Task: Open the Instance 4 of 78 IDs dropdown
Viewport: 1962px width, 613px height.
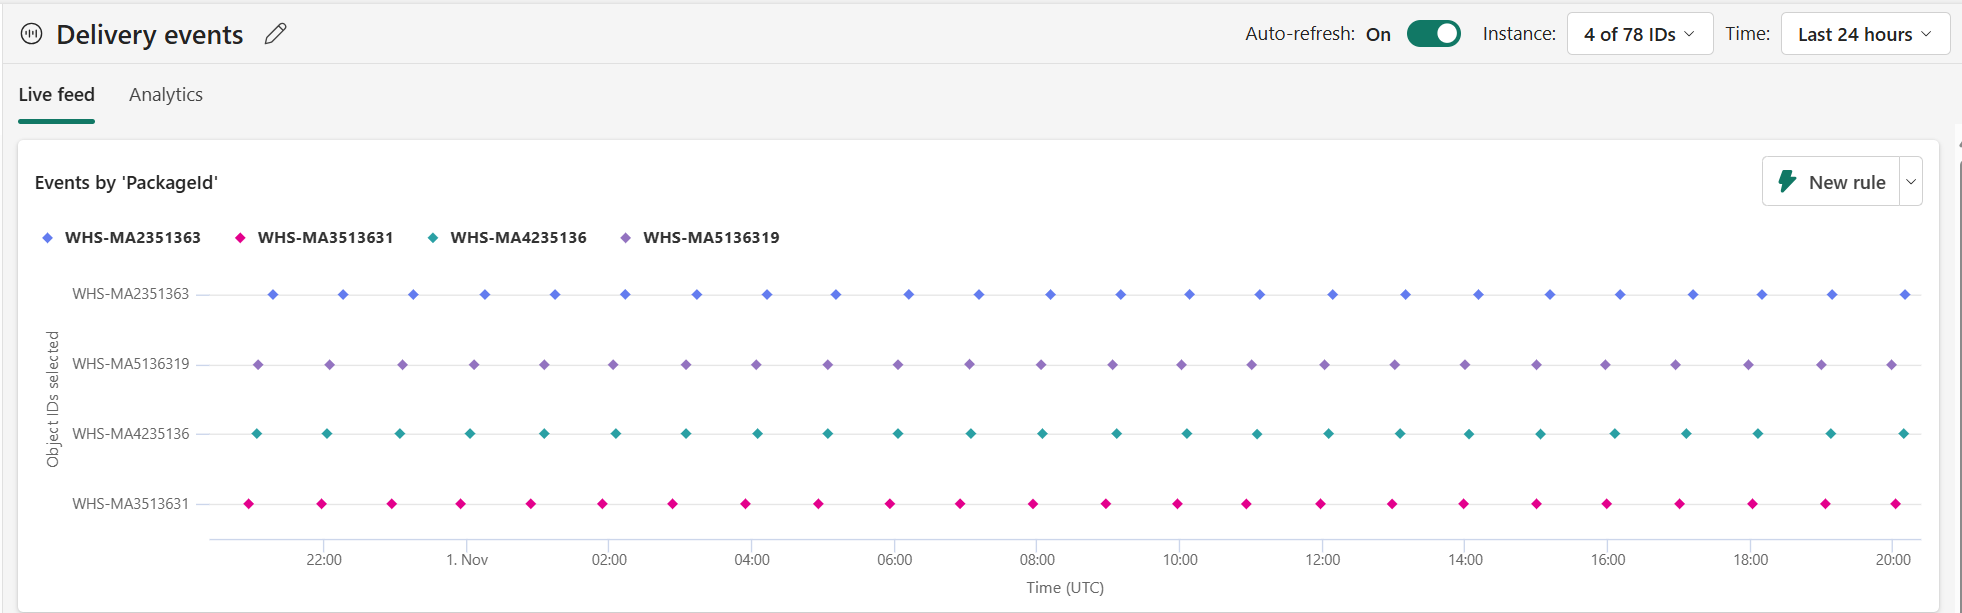Action: coord(1639,34)
